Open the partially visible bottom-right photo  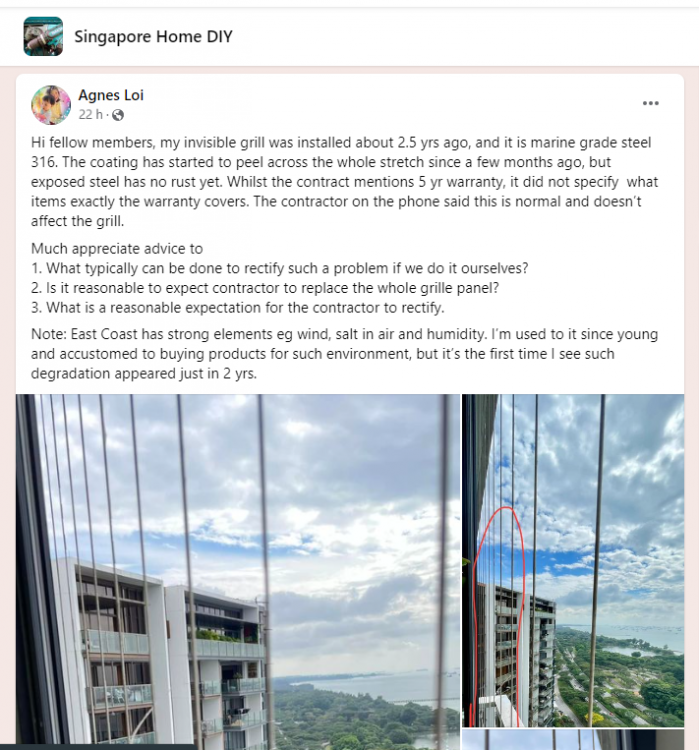(573, 739)
